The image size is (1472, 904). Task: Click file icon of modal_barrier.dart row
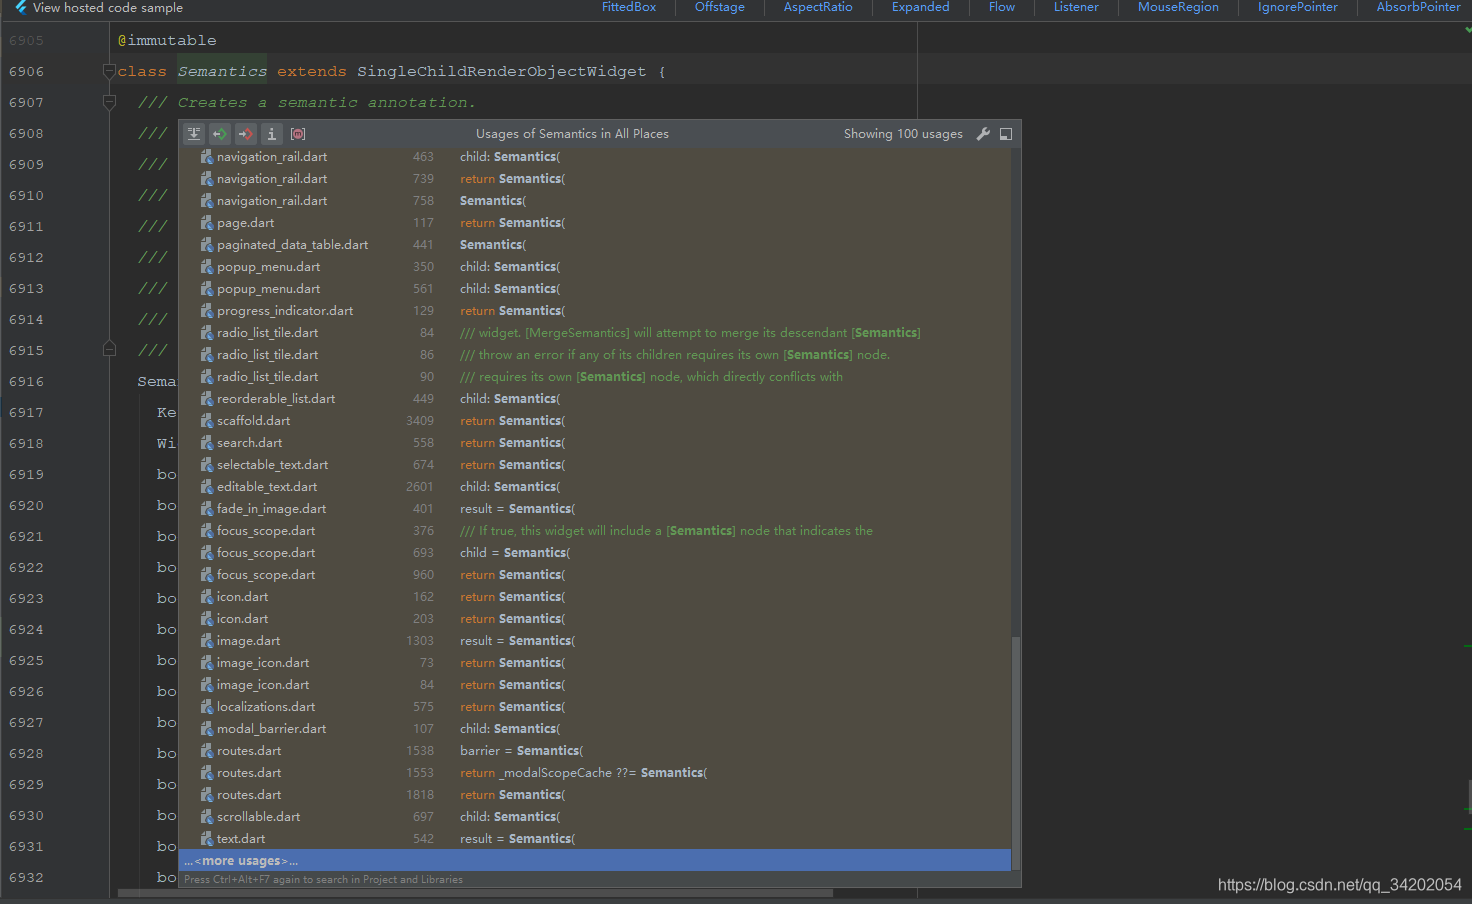coord(207,729)
